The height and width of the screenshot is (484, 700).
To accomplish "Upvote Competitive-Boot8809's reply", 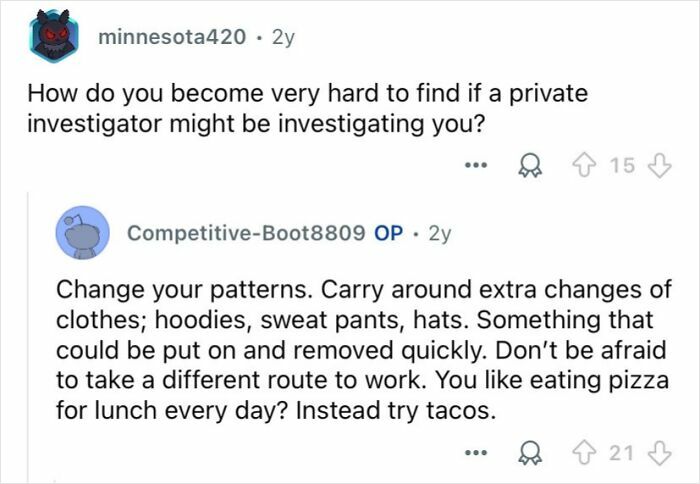I will click(585, 453).
